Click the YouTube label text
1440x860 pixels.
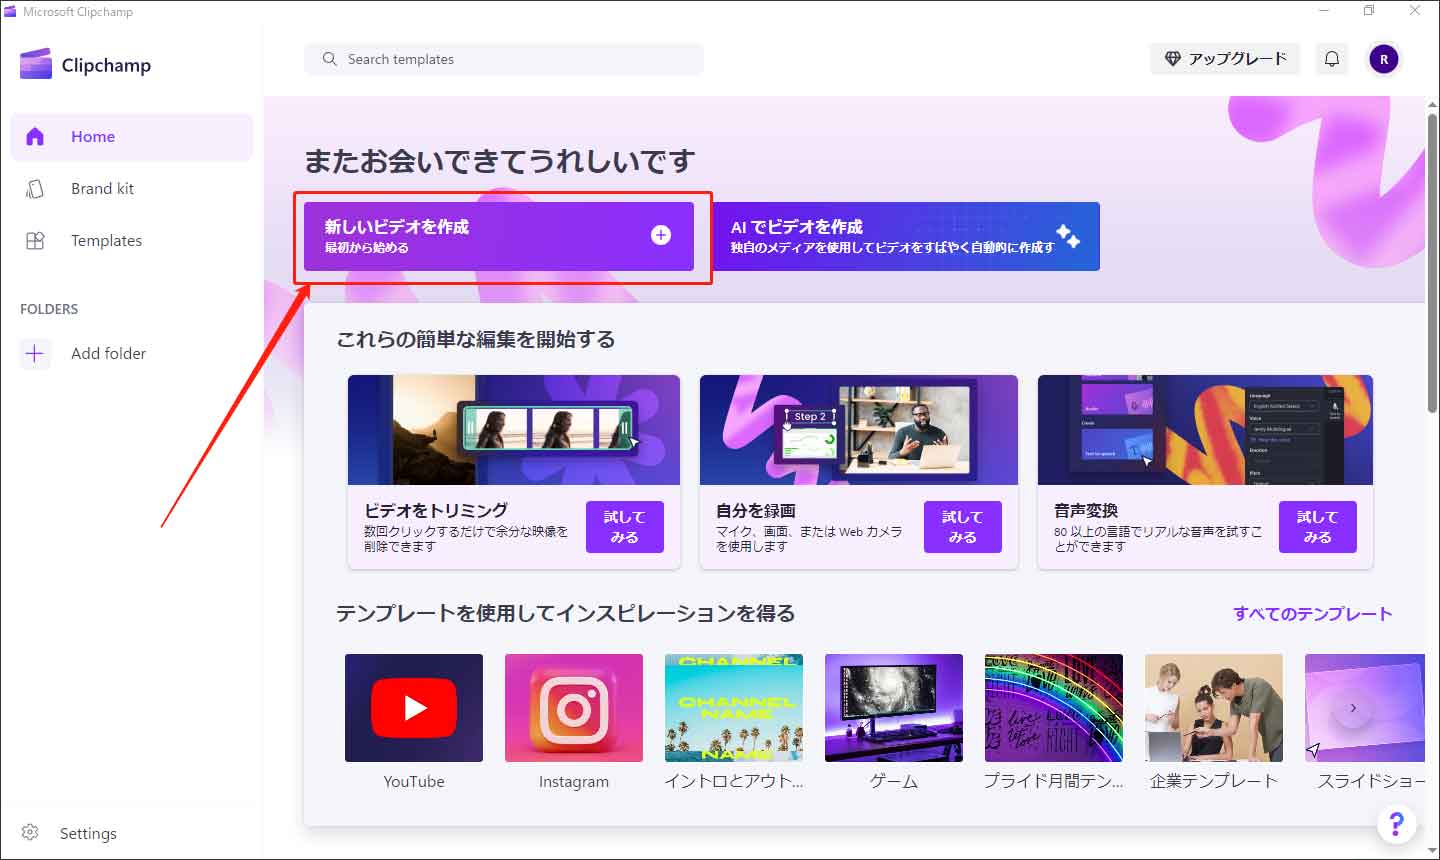[x=414, y=782]
